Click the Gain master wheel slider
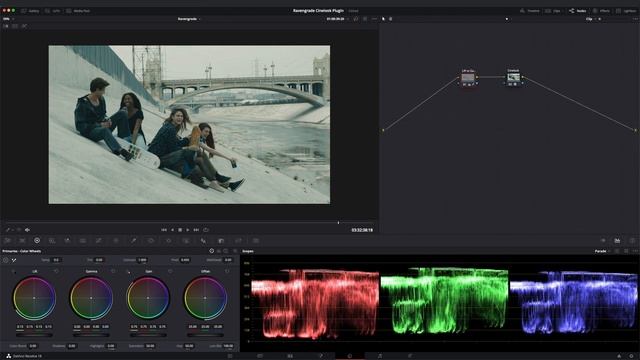The height and width of the screenshot is (360, 640). (x=148, y=335)
